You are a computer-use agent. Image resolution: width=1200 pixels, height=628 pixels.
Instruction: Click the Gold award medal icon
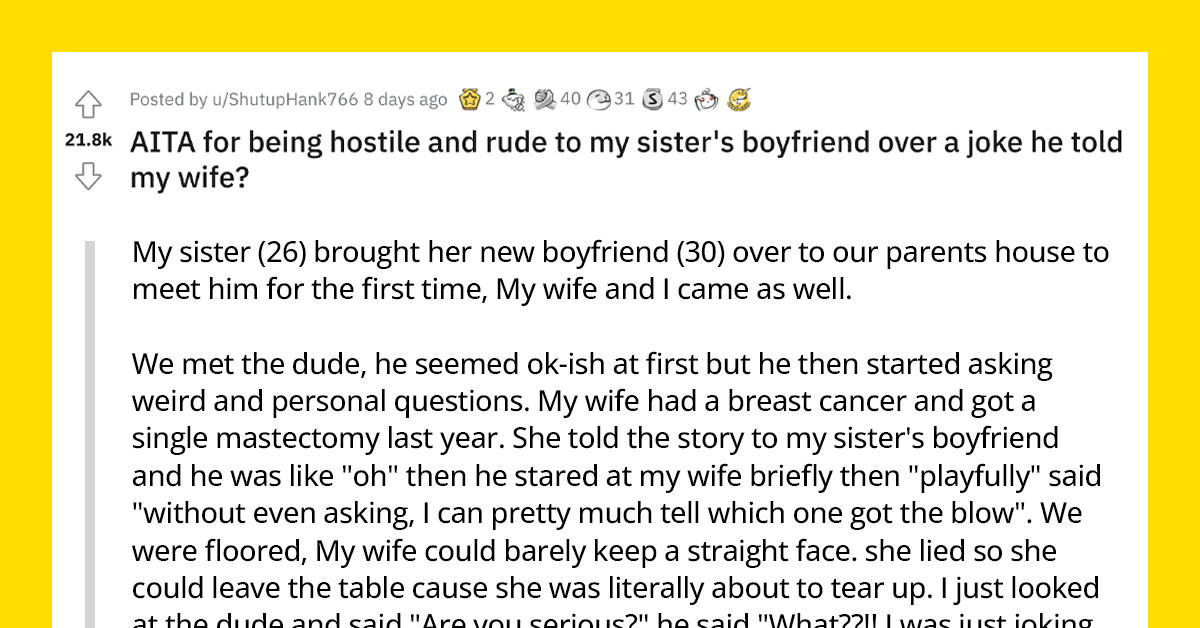pos(469,99)
